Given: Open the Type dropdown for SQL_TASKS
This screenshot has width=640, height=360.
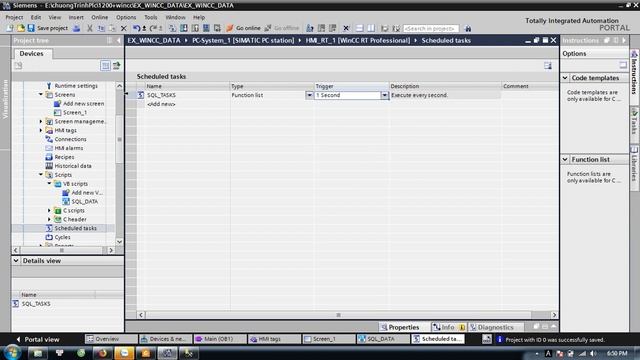Looking at the screenshot, I should pos(309,95).
